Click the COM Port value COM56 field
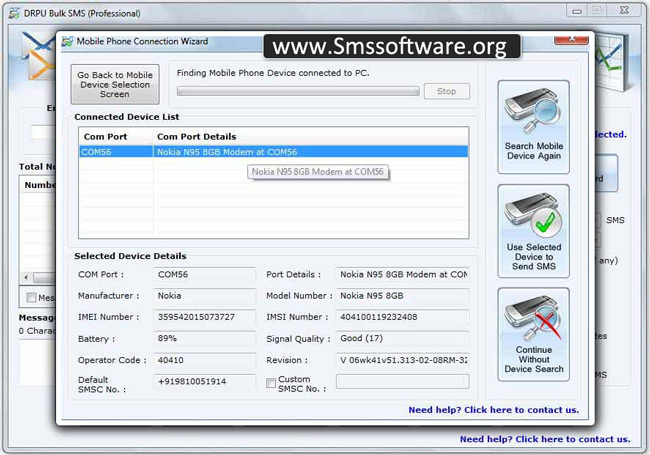The height and width of the screenshot is (455, 650). (204, 274)
